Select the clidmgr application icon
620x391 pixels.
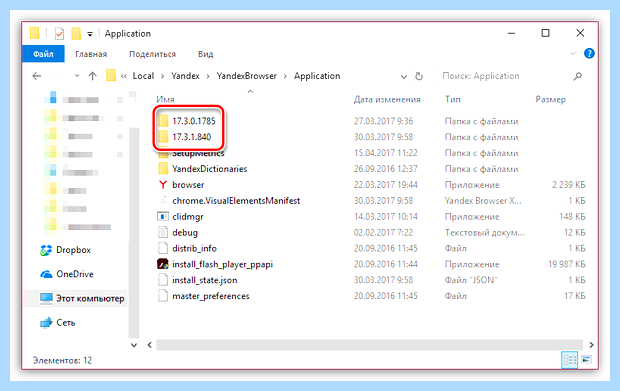tap(163, 216)
